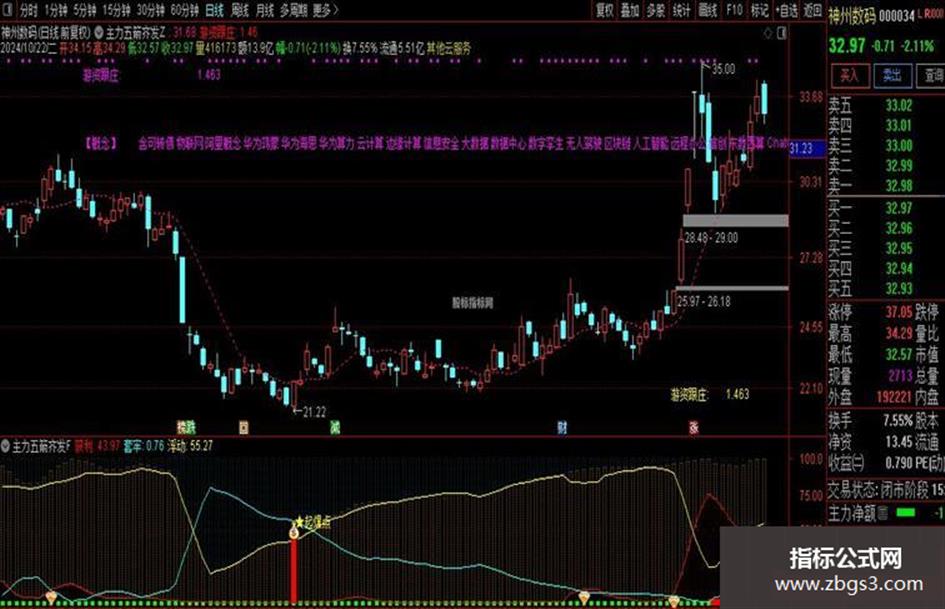Viewport: 945px width, 609px height.
Task: Select the 月线 monthly chart tab
Action: [x=265, y=10]
